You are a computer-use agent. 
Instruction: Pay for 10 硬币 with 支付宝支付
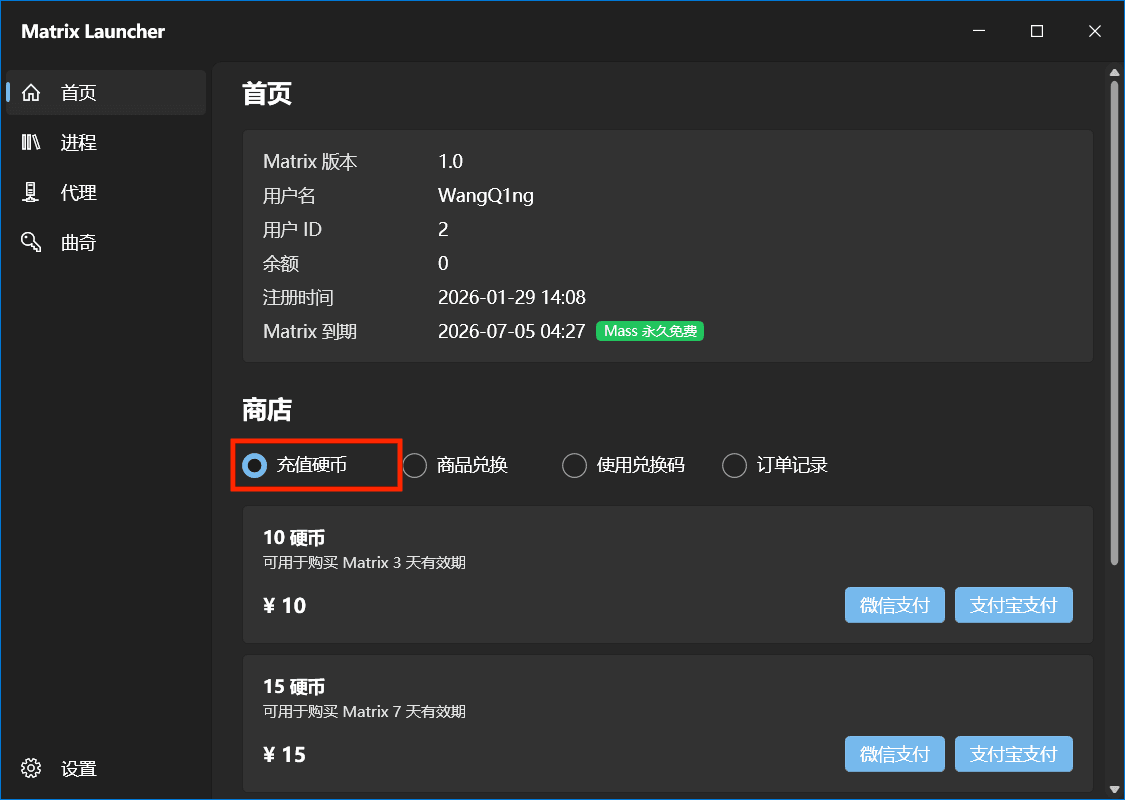tap(1014, 605)
